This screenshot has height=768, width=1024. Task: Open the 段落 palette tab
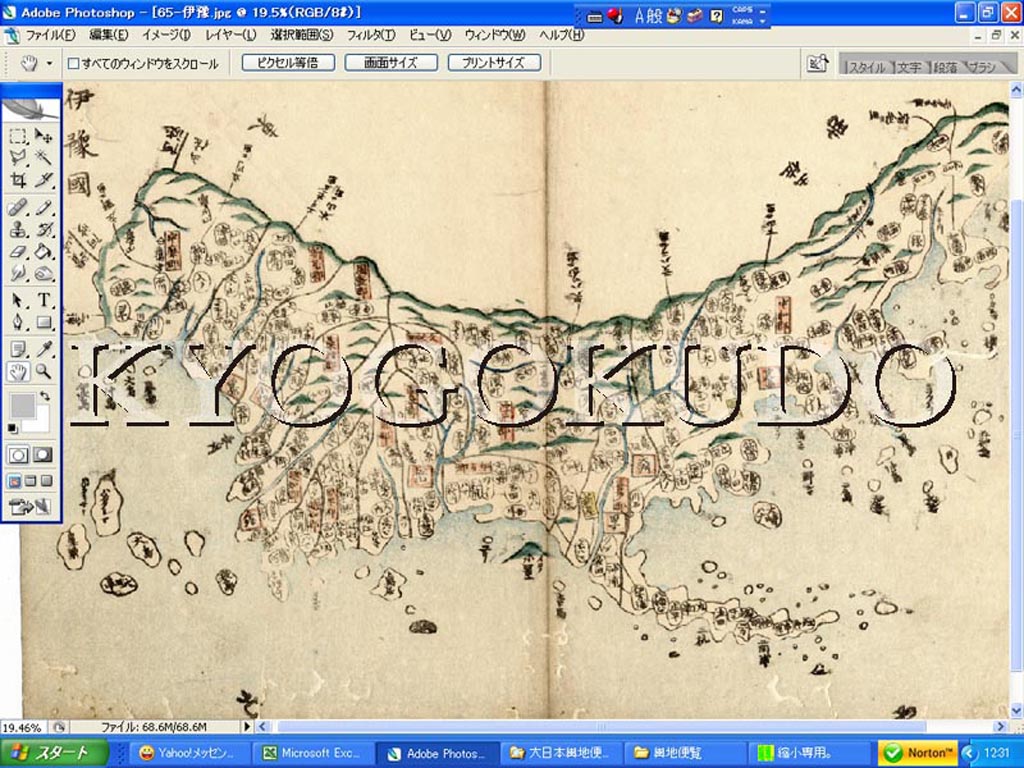pos(945,67)
